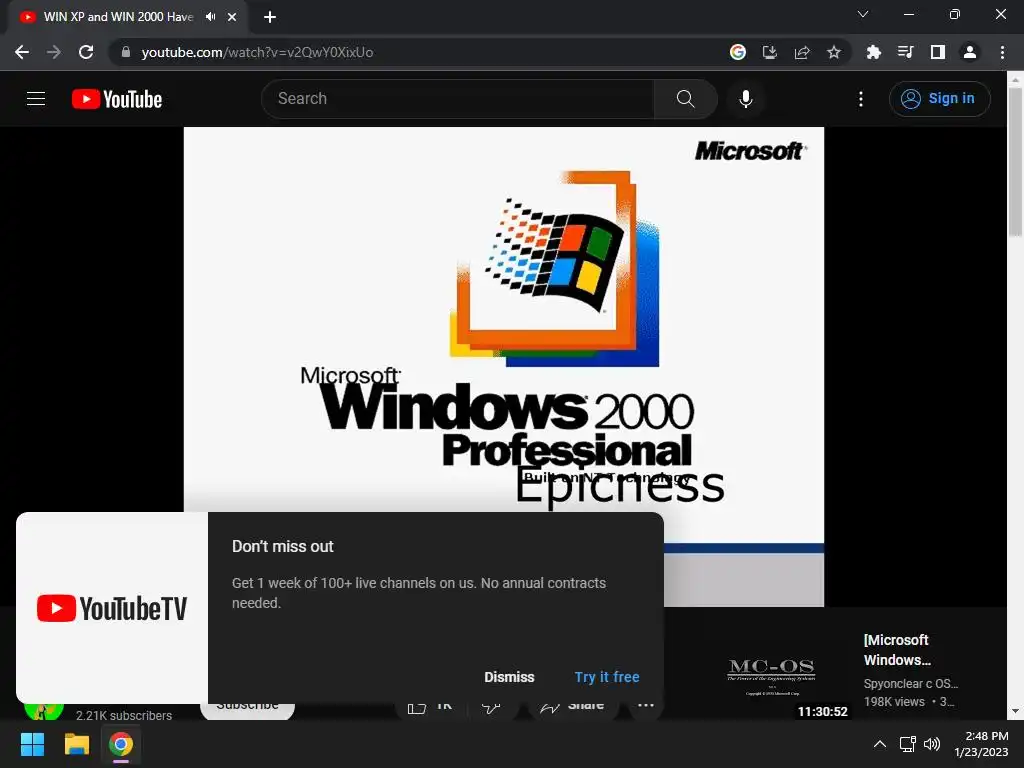Image resolution: width=1024 pixels, height=768 pixels.
Task: Reload the YouTube page
Action: click(86, 52)
